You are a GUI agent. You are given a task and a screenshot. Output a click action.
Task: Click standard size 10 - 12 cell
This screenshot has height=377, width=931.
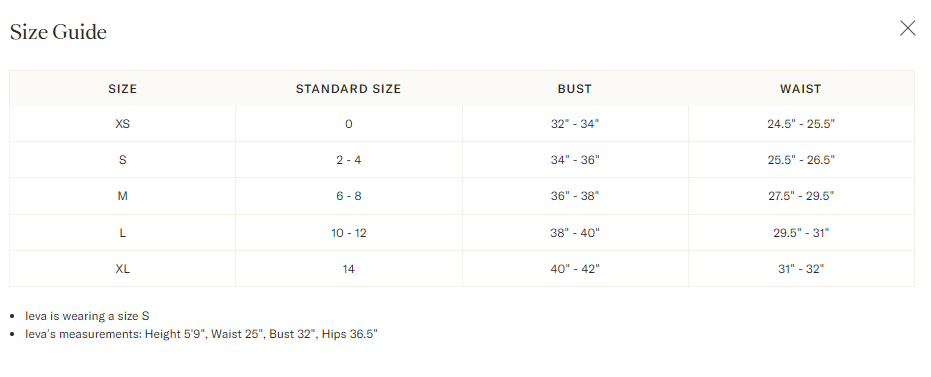[349, 233]
